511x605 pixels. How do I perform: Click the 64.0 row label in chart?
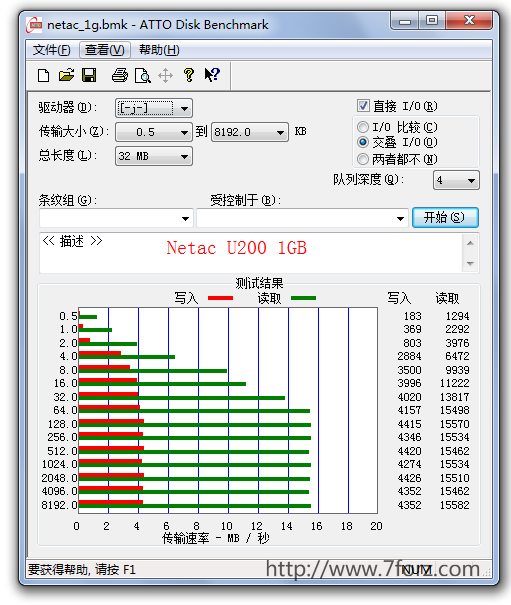click(66, 410)
